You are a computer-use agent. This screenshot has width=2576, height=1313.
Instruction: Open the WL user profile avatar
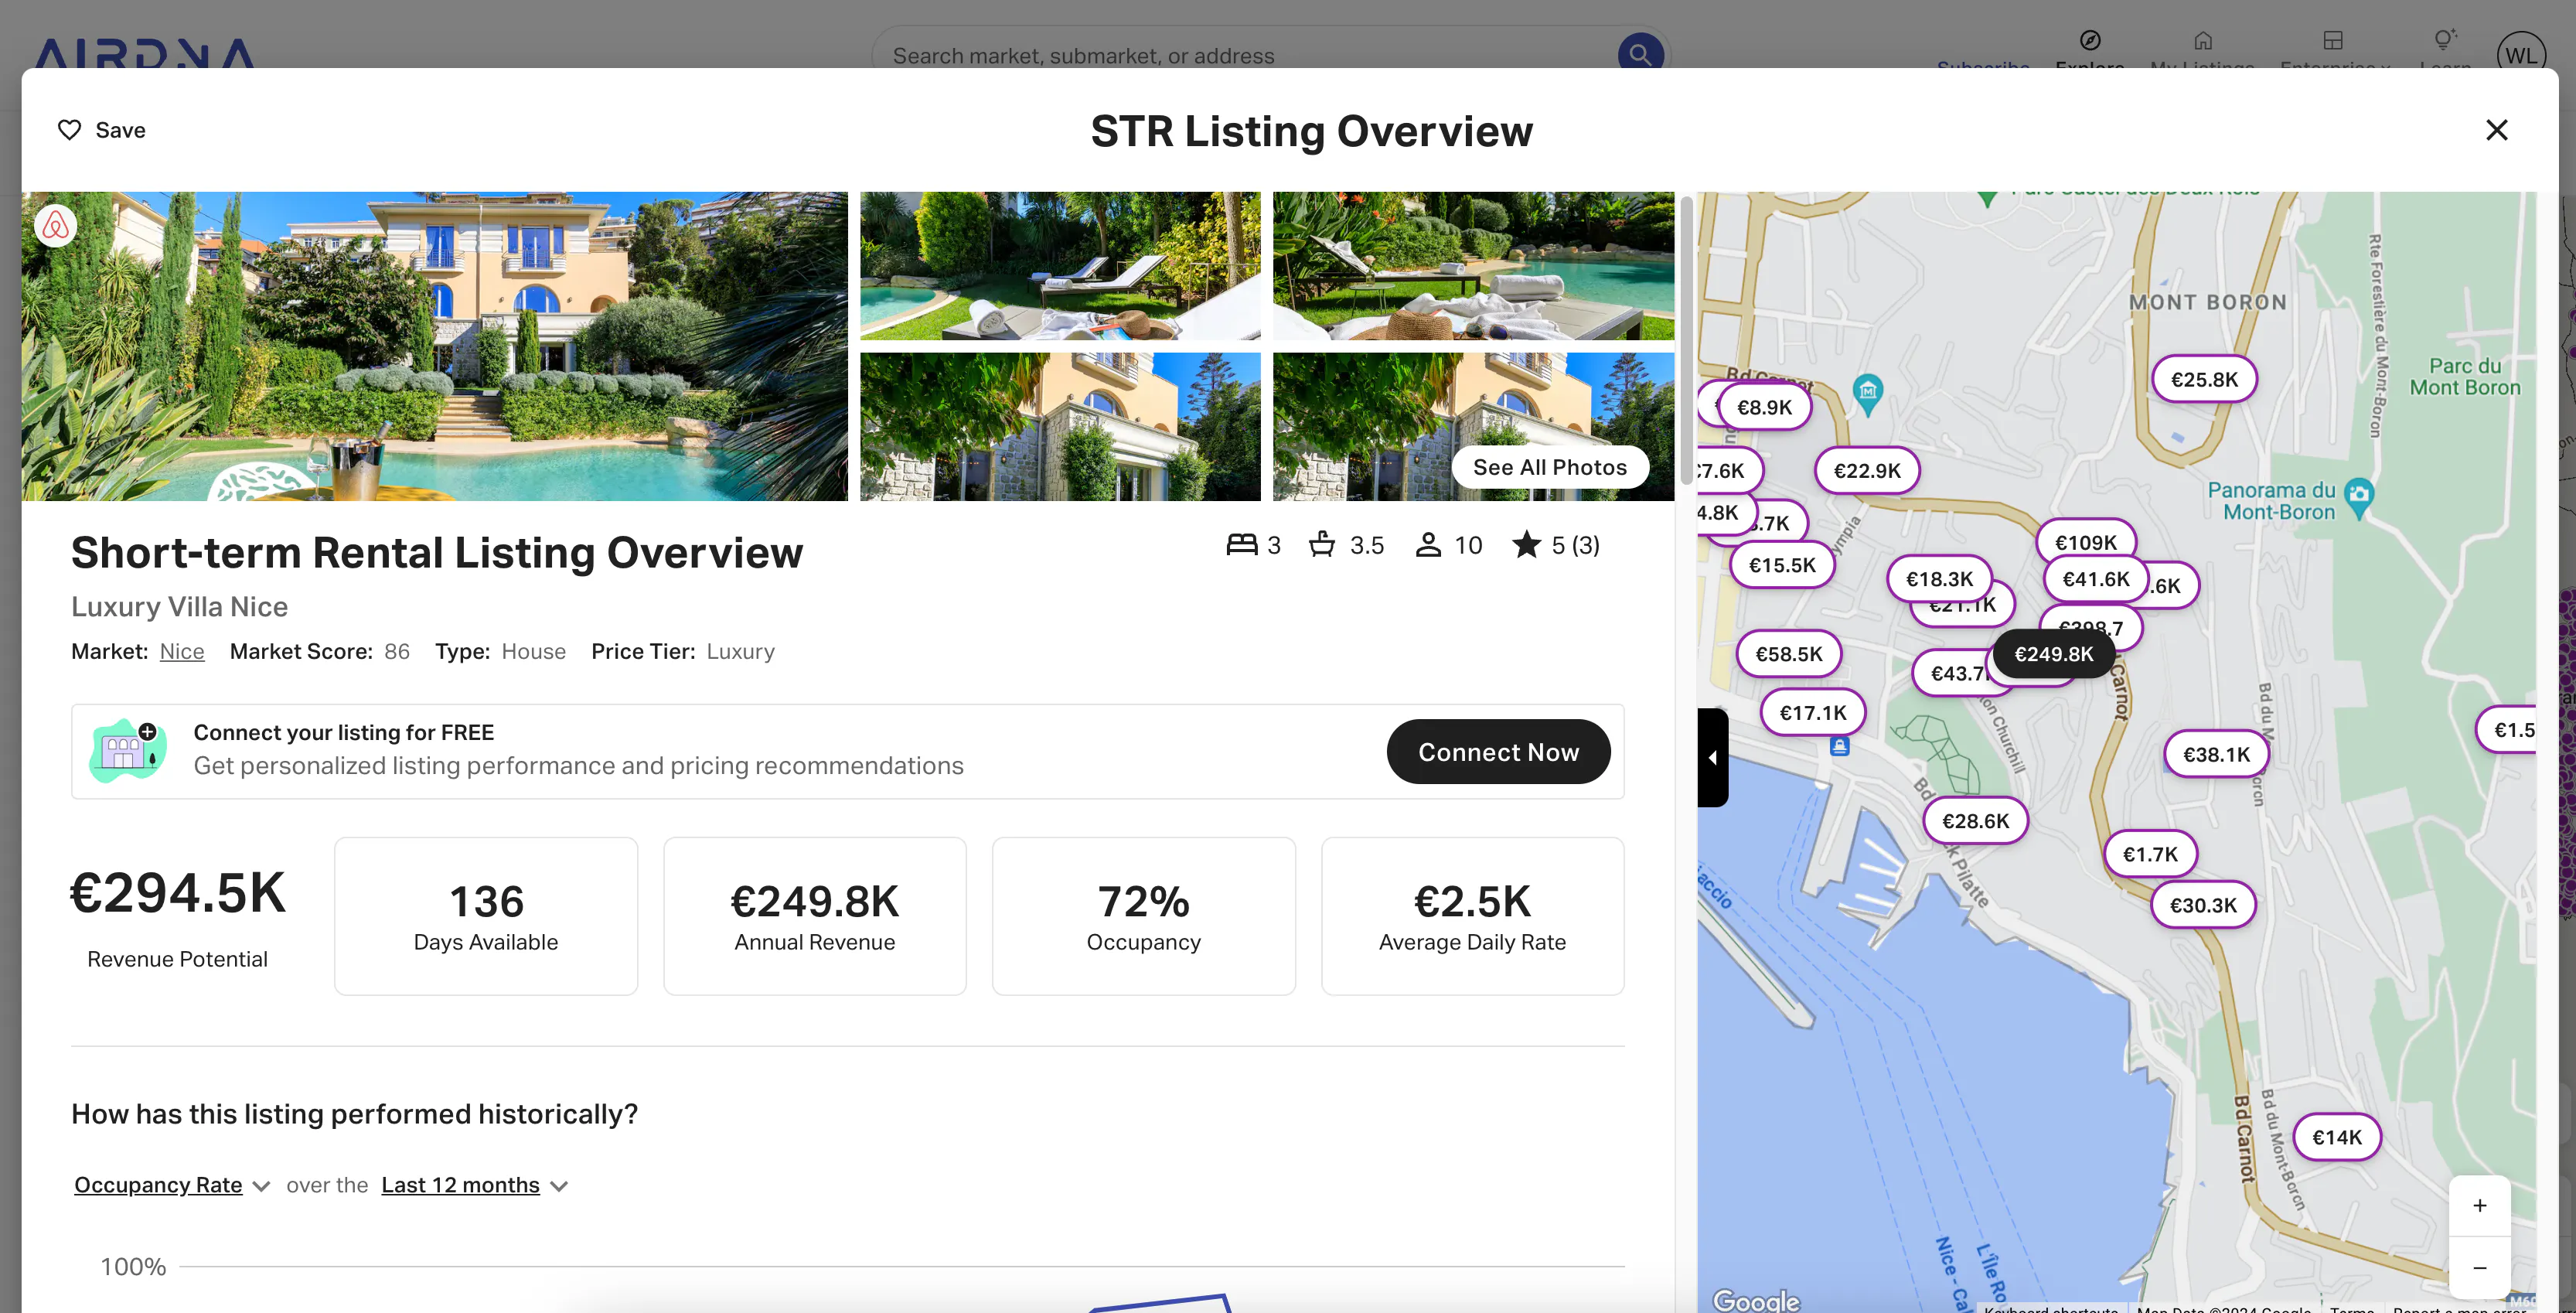(x=2520, y=54)
